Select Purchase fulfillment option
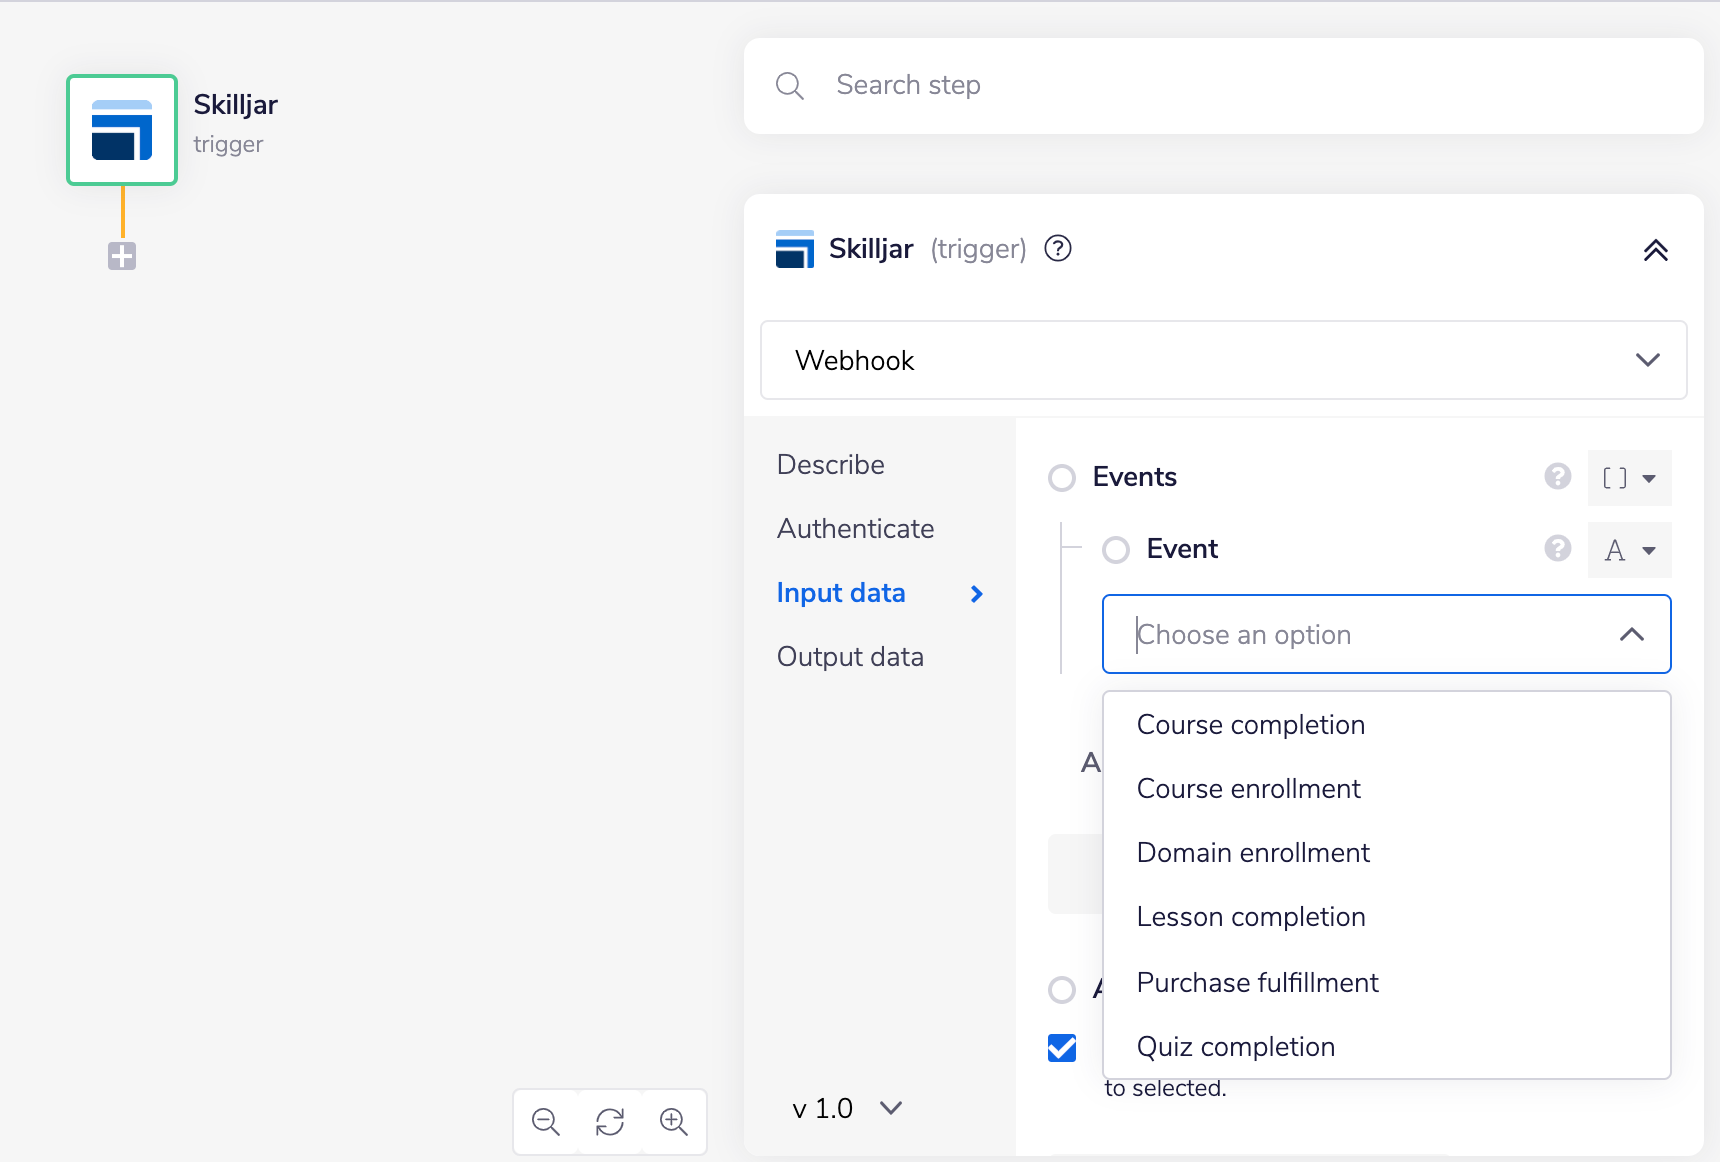The width and height of the screenshot is (1720, 1162). coord(1387,983)
